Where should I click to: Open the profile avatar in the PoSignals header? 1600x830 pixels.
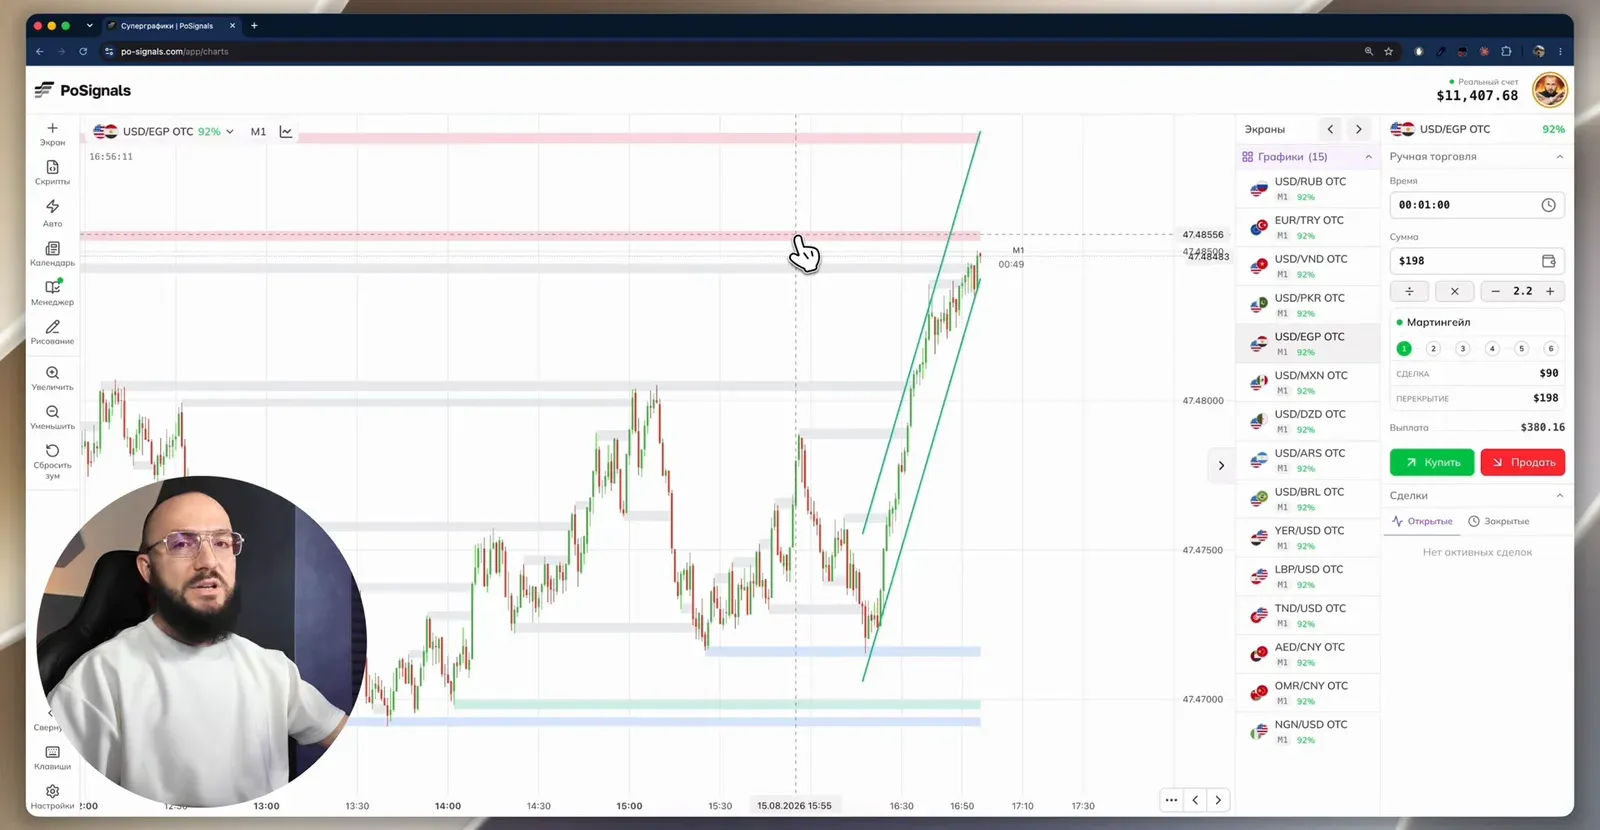pos(1550,91)
